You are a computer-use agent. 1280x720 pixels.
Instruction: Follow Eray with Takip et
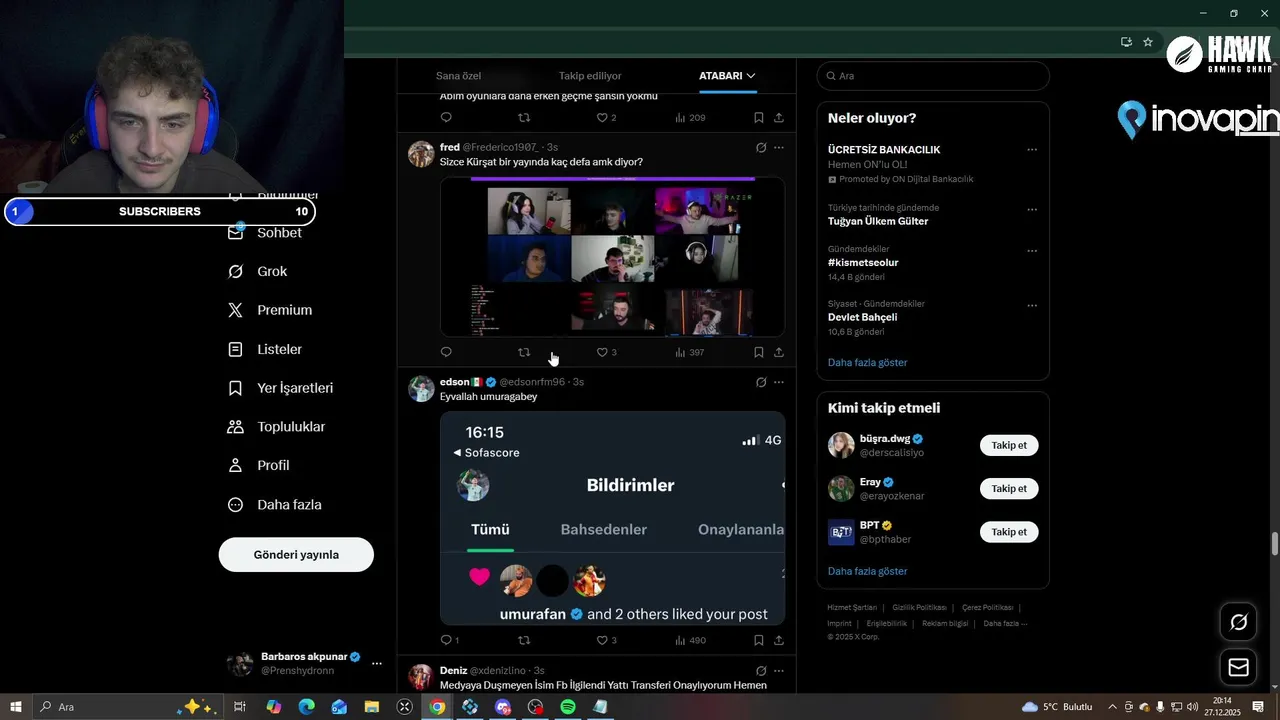(1009, 488)
